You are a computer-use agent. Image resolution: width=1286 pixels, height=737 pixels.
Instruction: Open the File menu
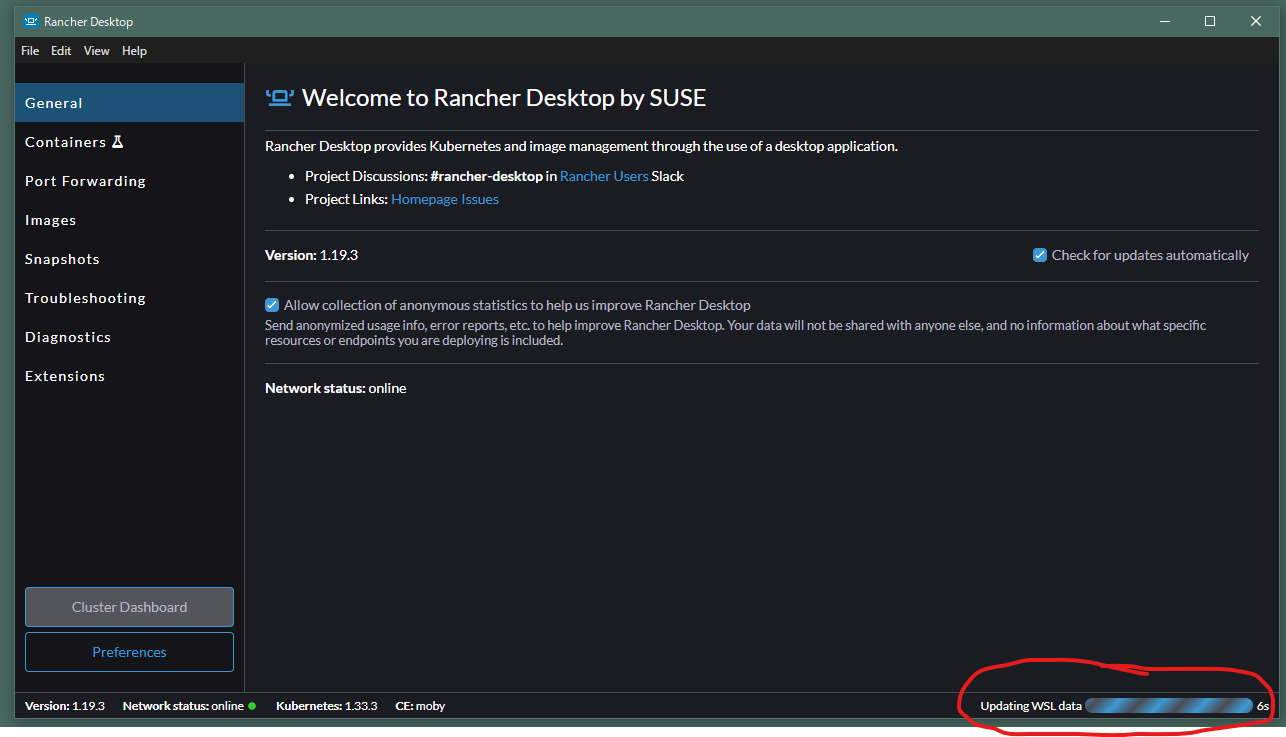click(x=30, y=51)
